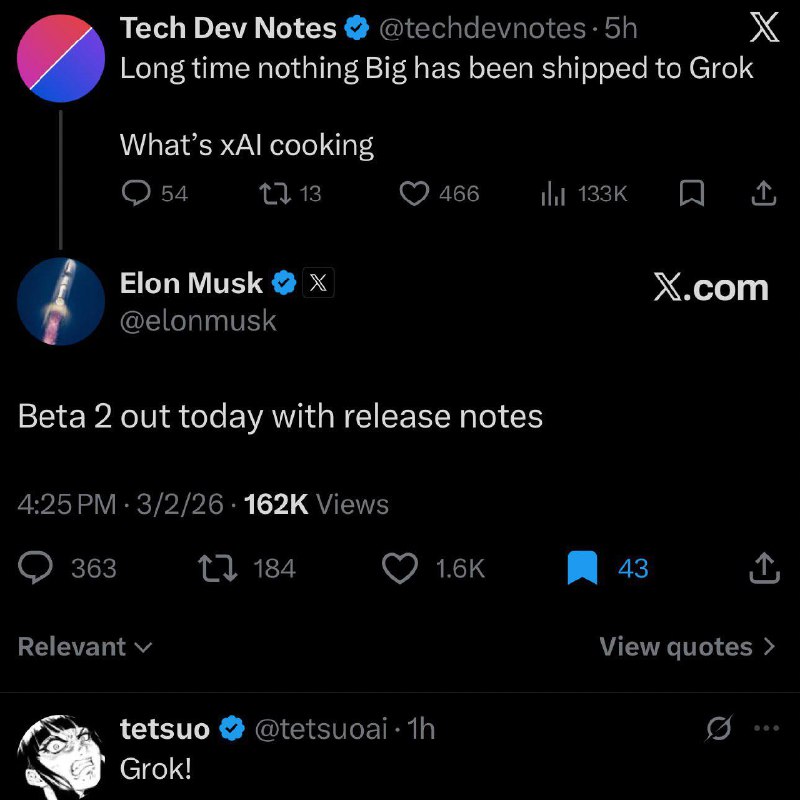The width and height of the screenshot is (800, 800).
Task: Like Elon Musk's Beta 2 post
Action: click(401, 568)
